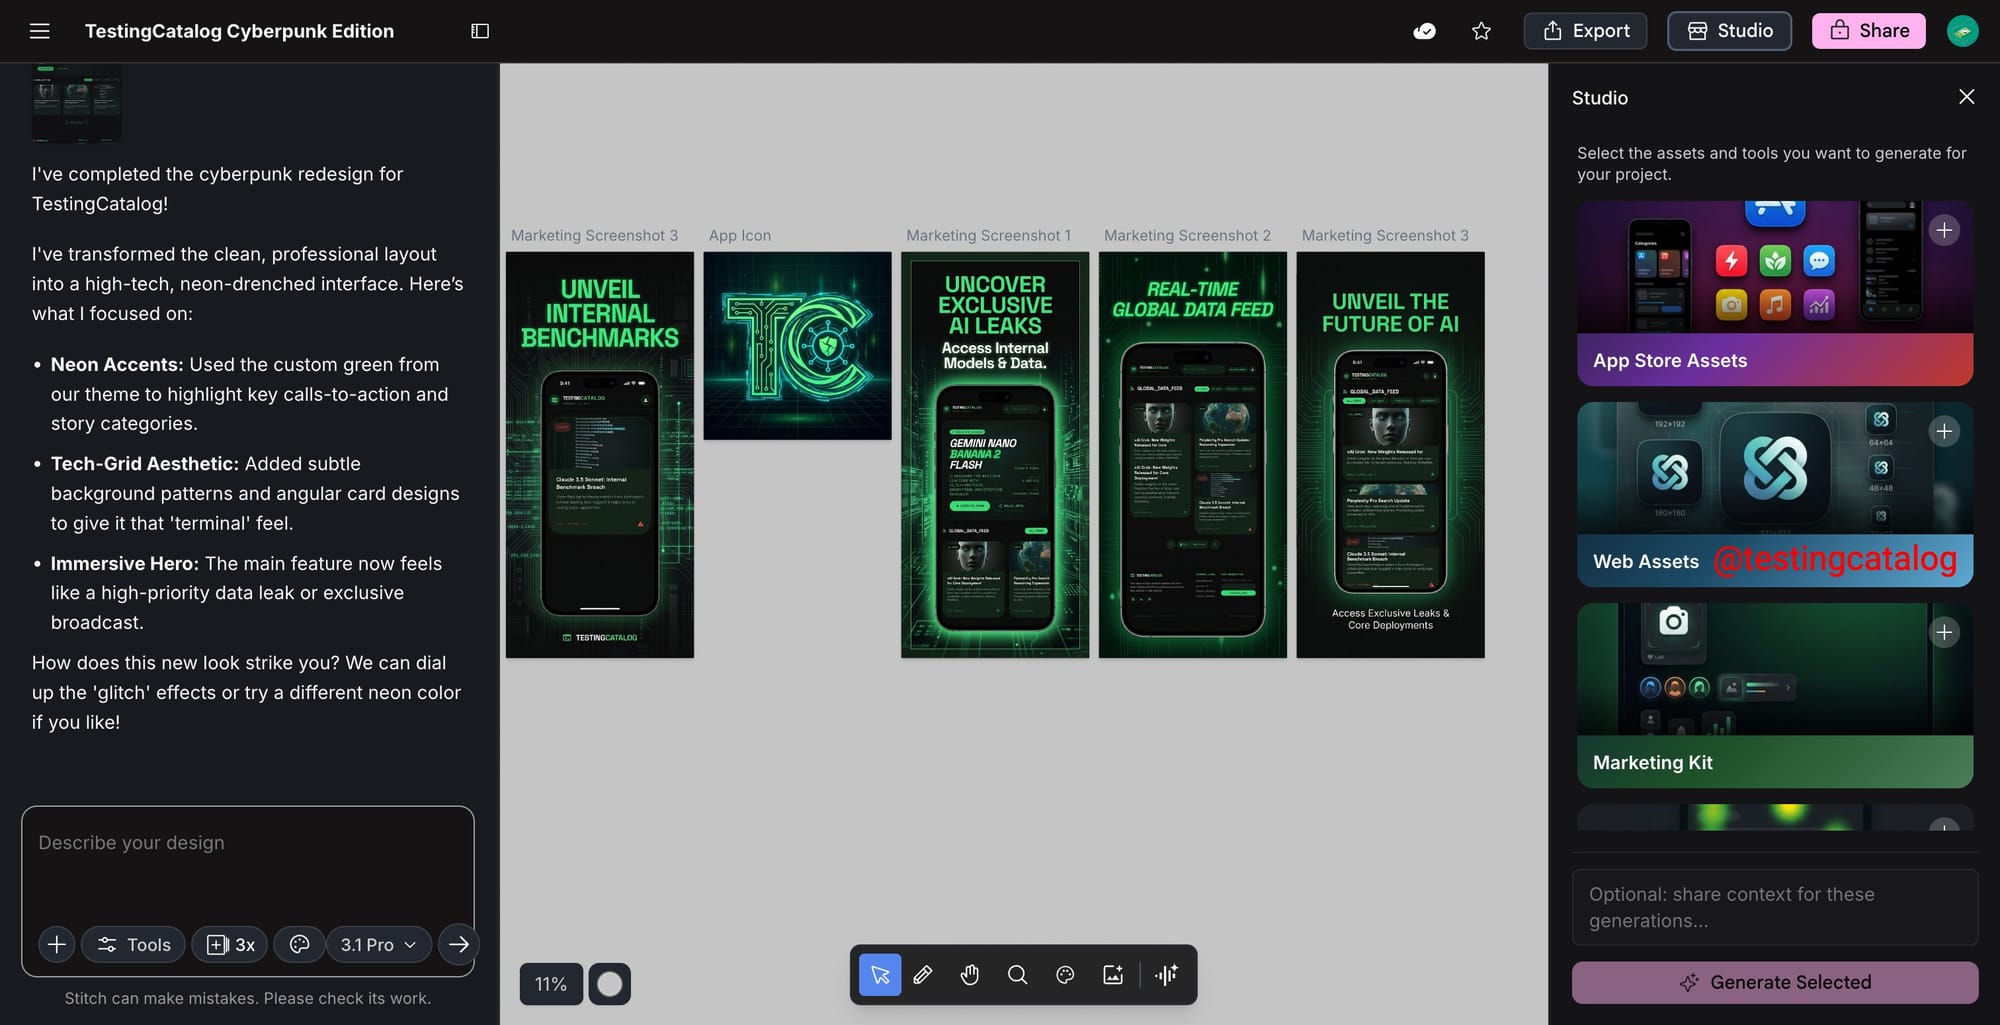Image resolution: width=2000 pixels, height=1025 pixels.
Task: Change the 3x variations count
Action: [230, 945]
